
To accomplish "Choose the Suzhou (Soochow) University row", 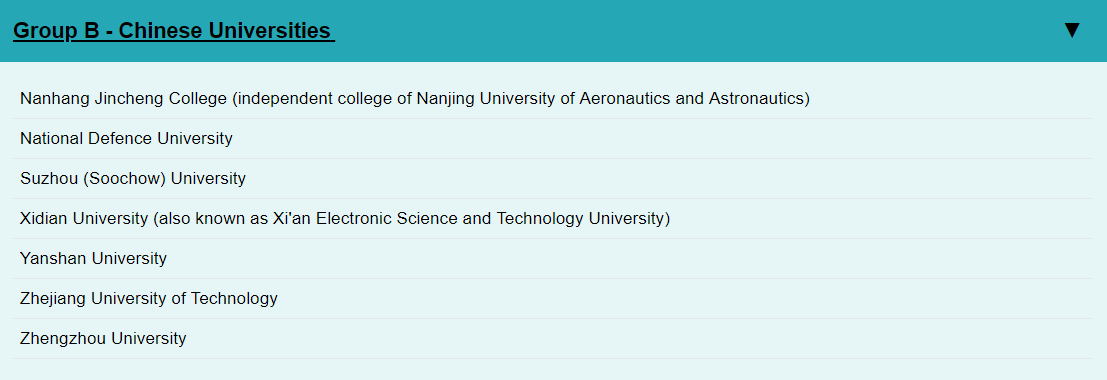I will click(x=552, y=179).
